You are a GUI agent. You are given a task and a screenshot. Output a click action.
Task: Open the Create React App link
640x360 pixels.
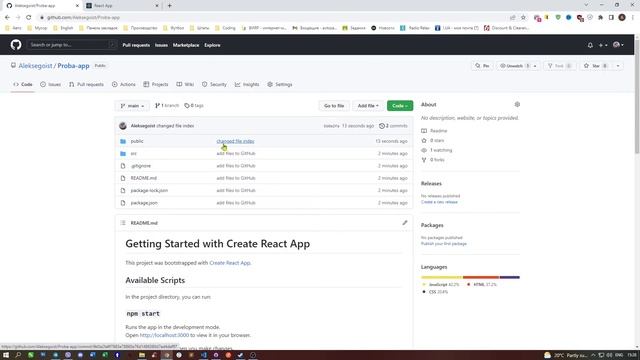(x=230, y=263)
